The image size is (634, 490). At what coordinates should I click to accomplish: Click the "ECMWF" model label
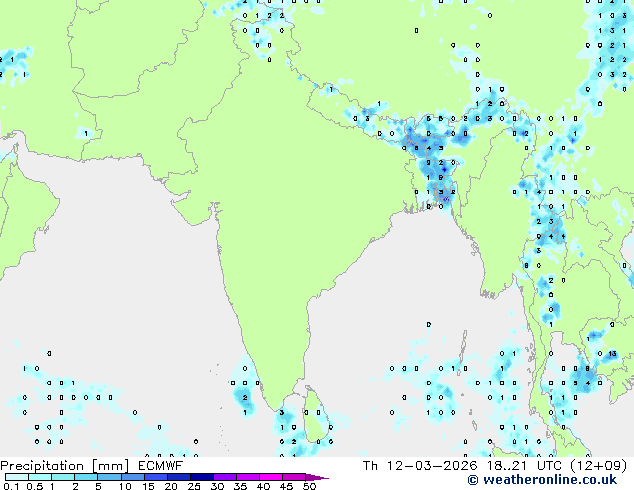[161, 465]
